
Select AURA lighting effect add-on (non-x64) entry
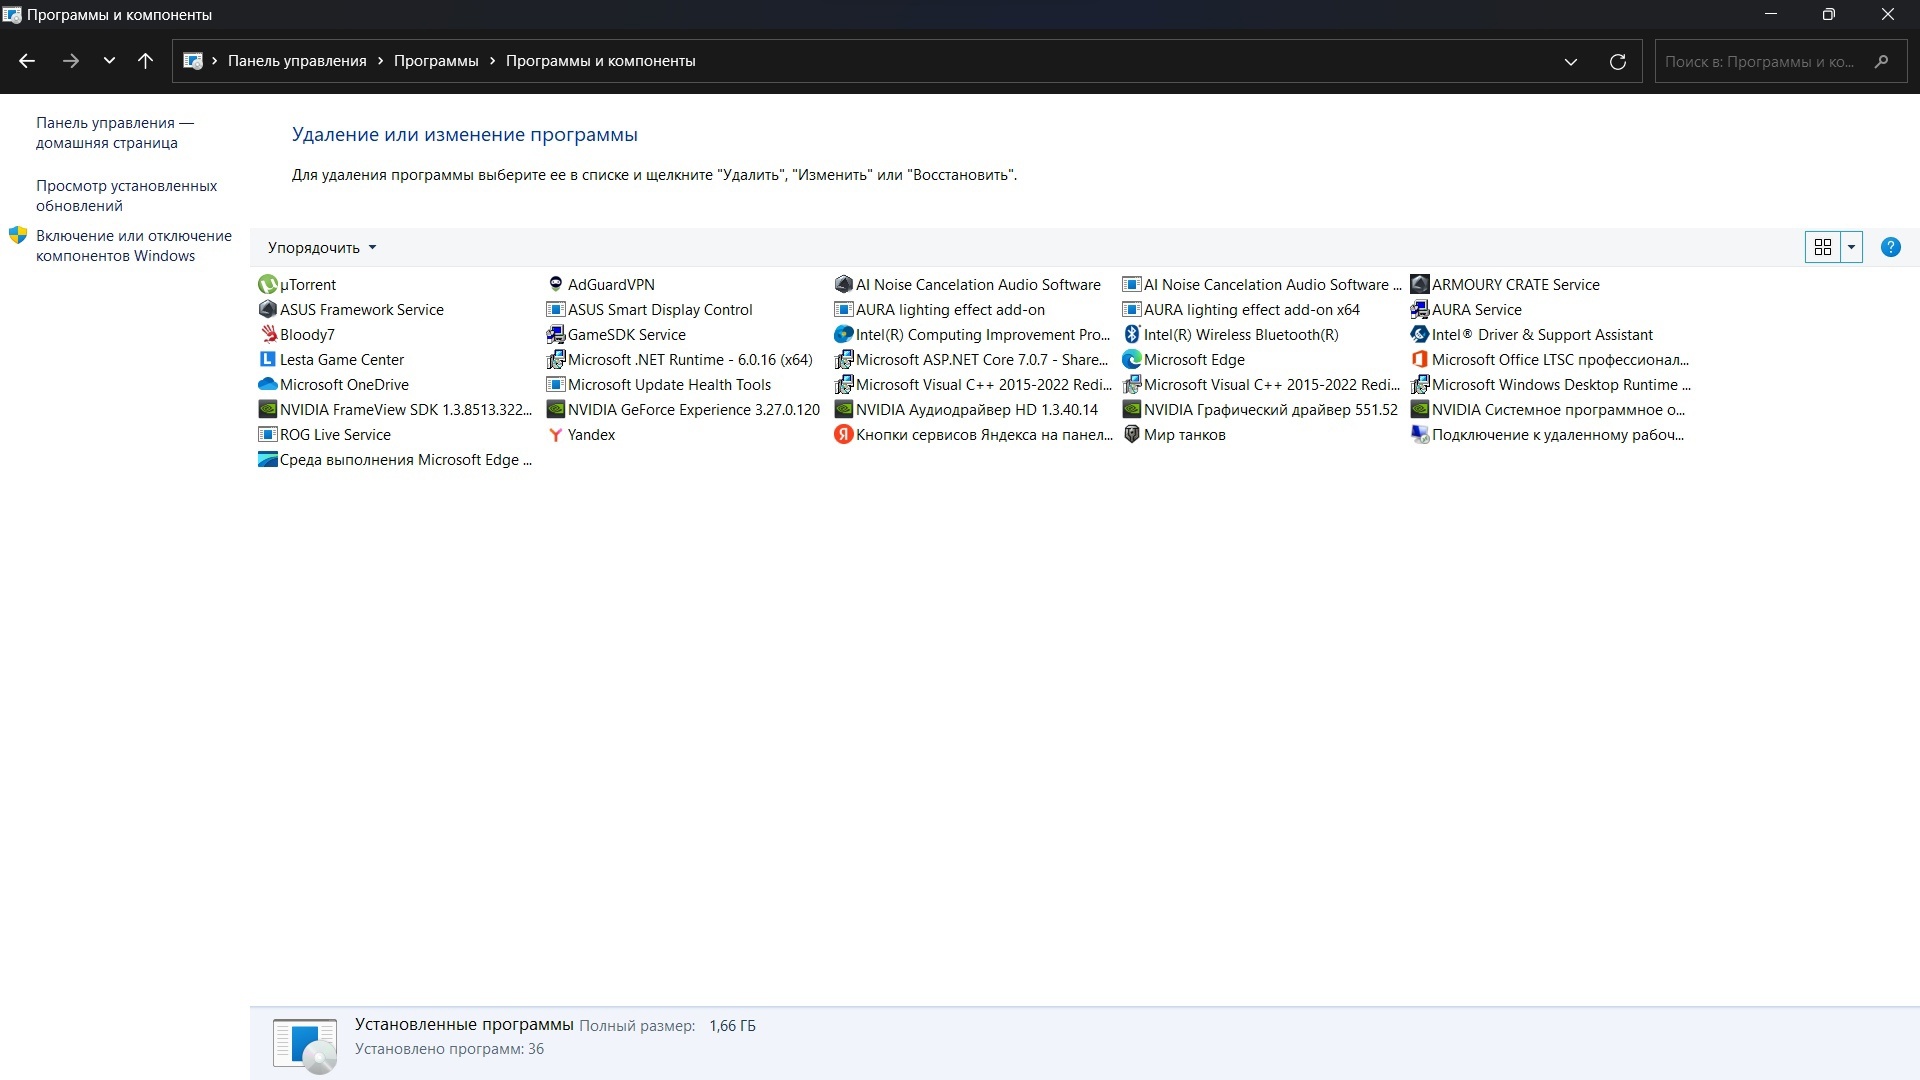tap(940, 310)
